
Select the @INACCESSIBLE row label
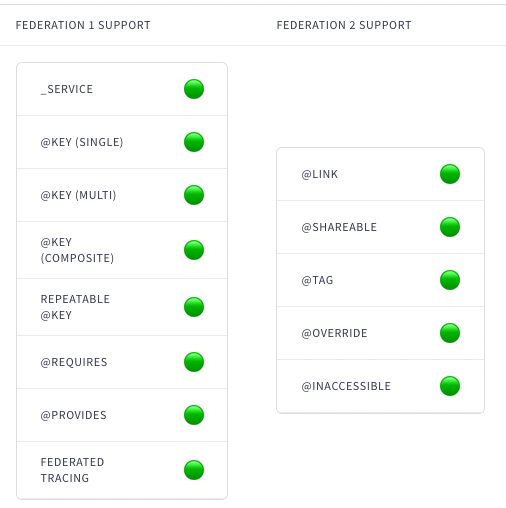[346, 386]
